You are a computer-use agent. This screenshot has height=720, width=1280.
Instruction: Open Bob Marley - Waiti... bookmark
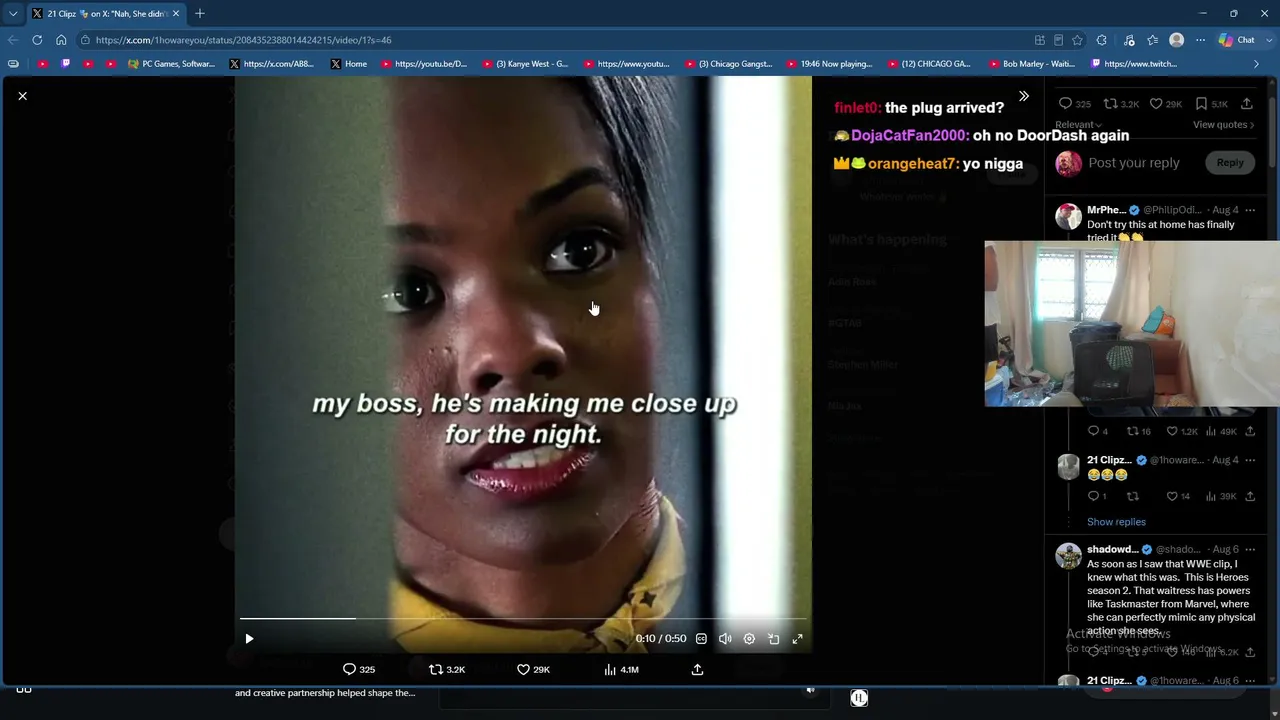point(1032,64)
